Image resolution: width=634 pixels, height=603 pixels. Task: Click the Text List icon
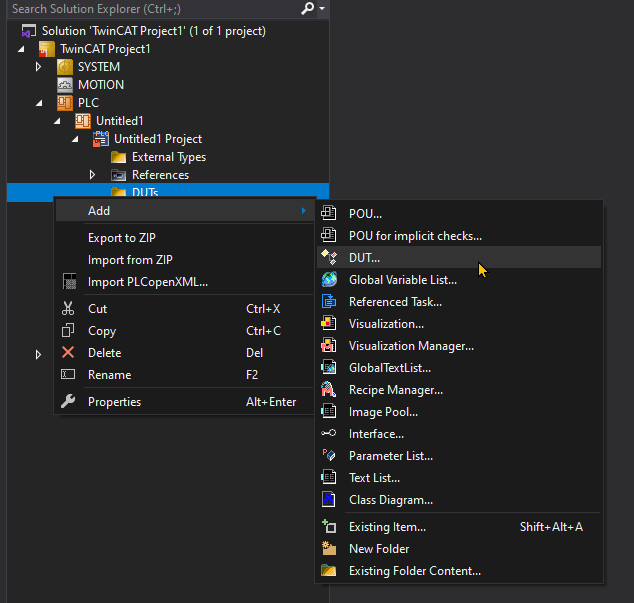pos(329,477)
